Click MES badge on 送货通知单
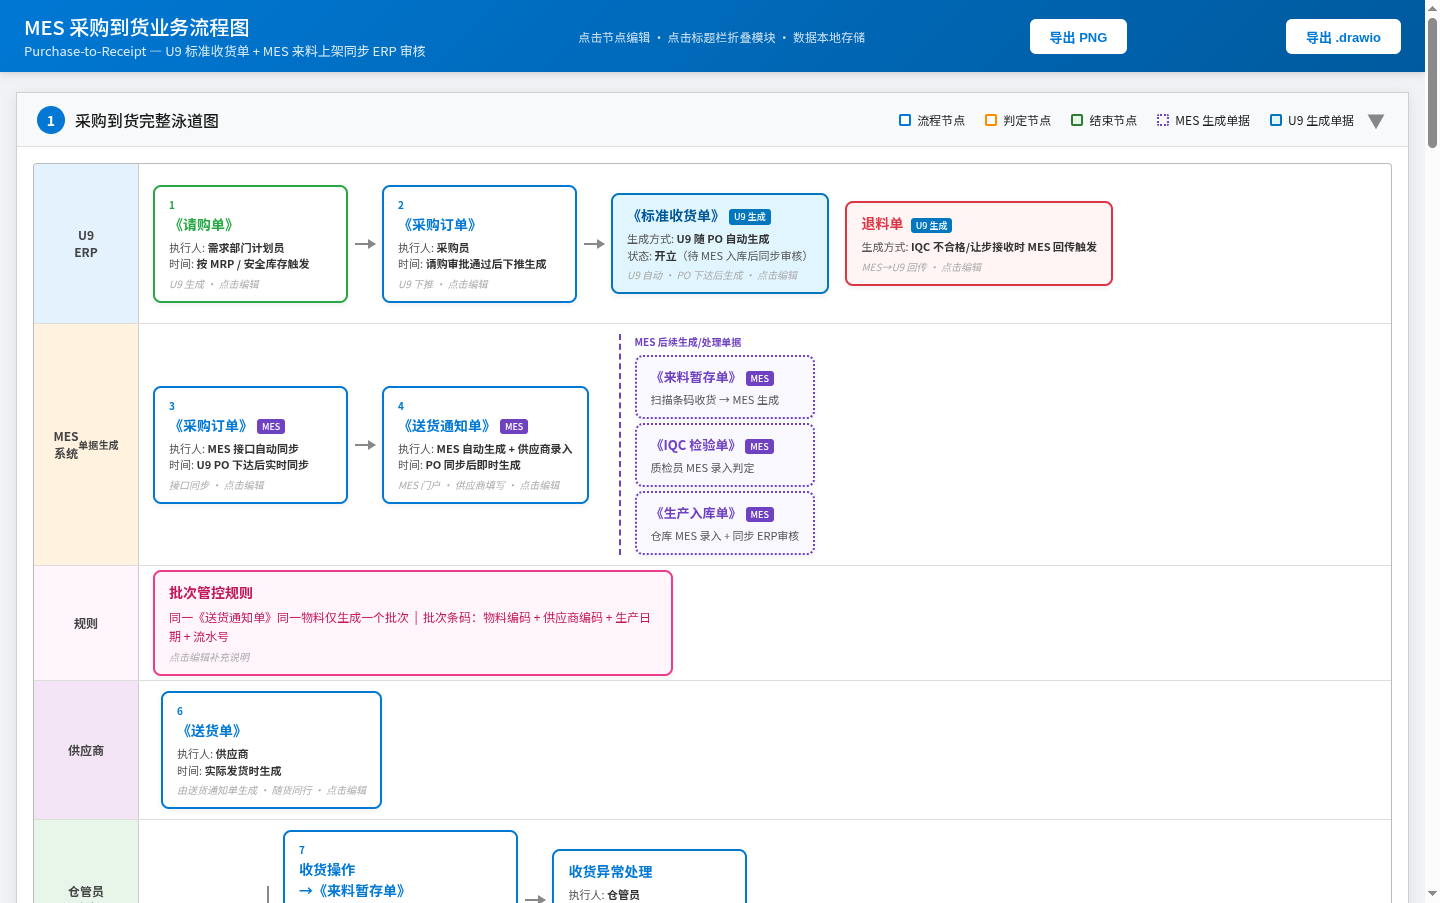Viewport: 1440px width, 903px height. pos(514,427)
